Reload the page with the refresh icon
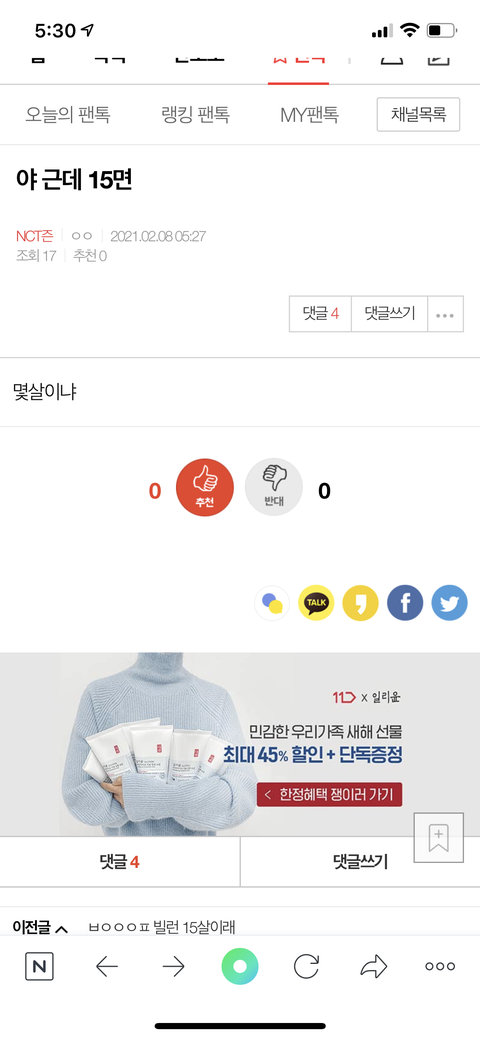480x1039 pixels. click(306, 967)
